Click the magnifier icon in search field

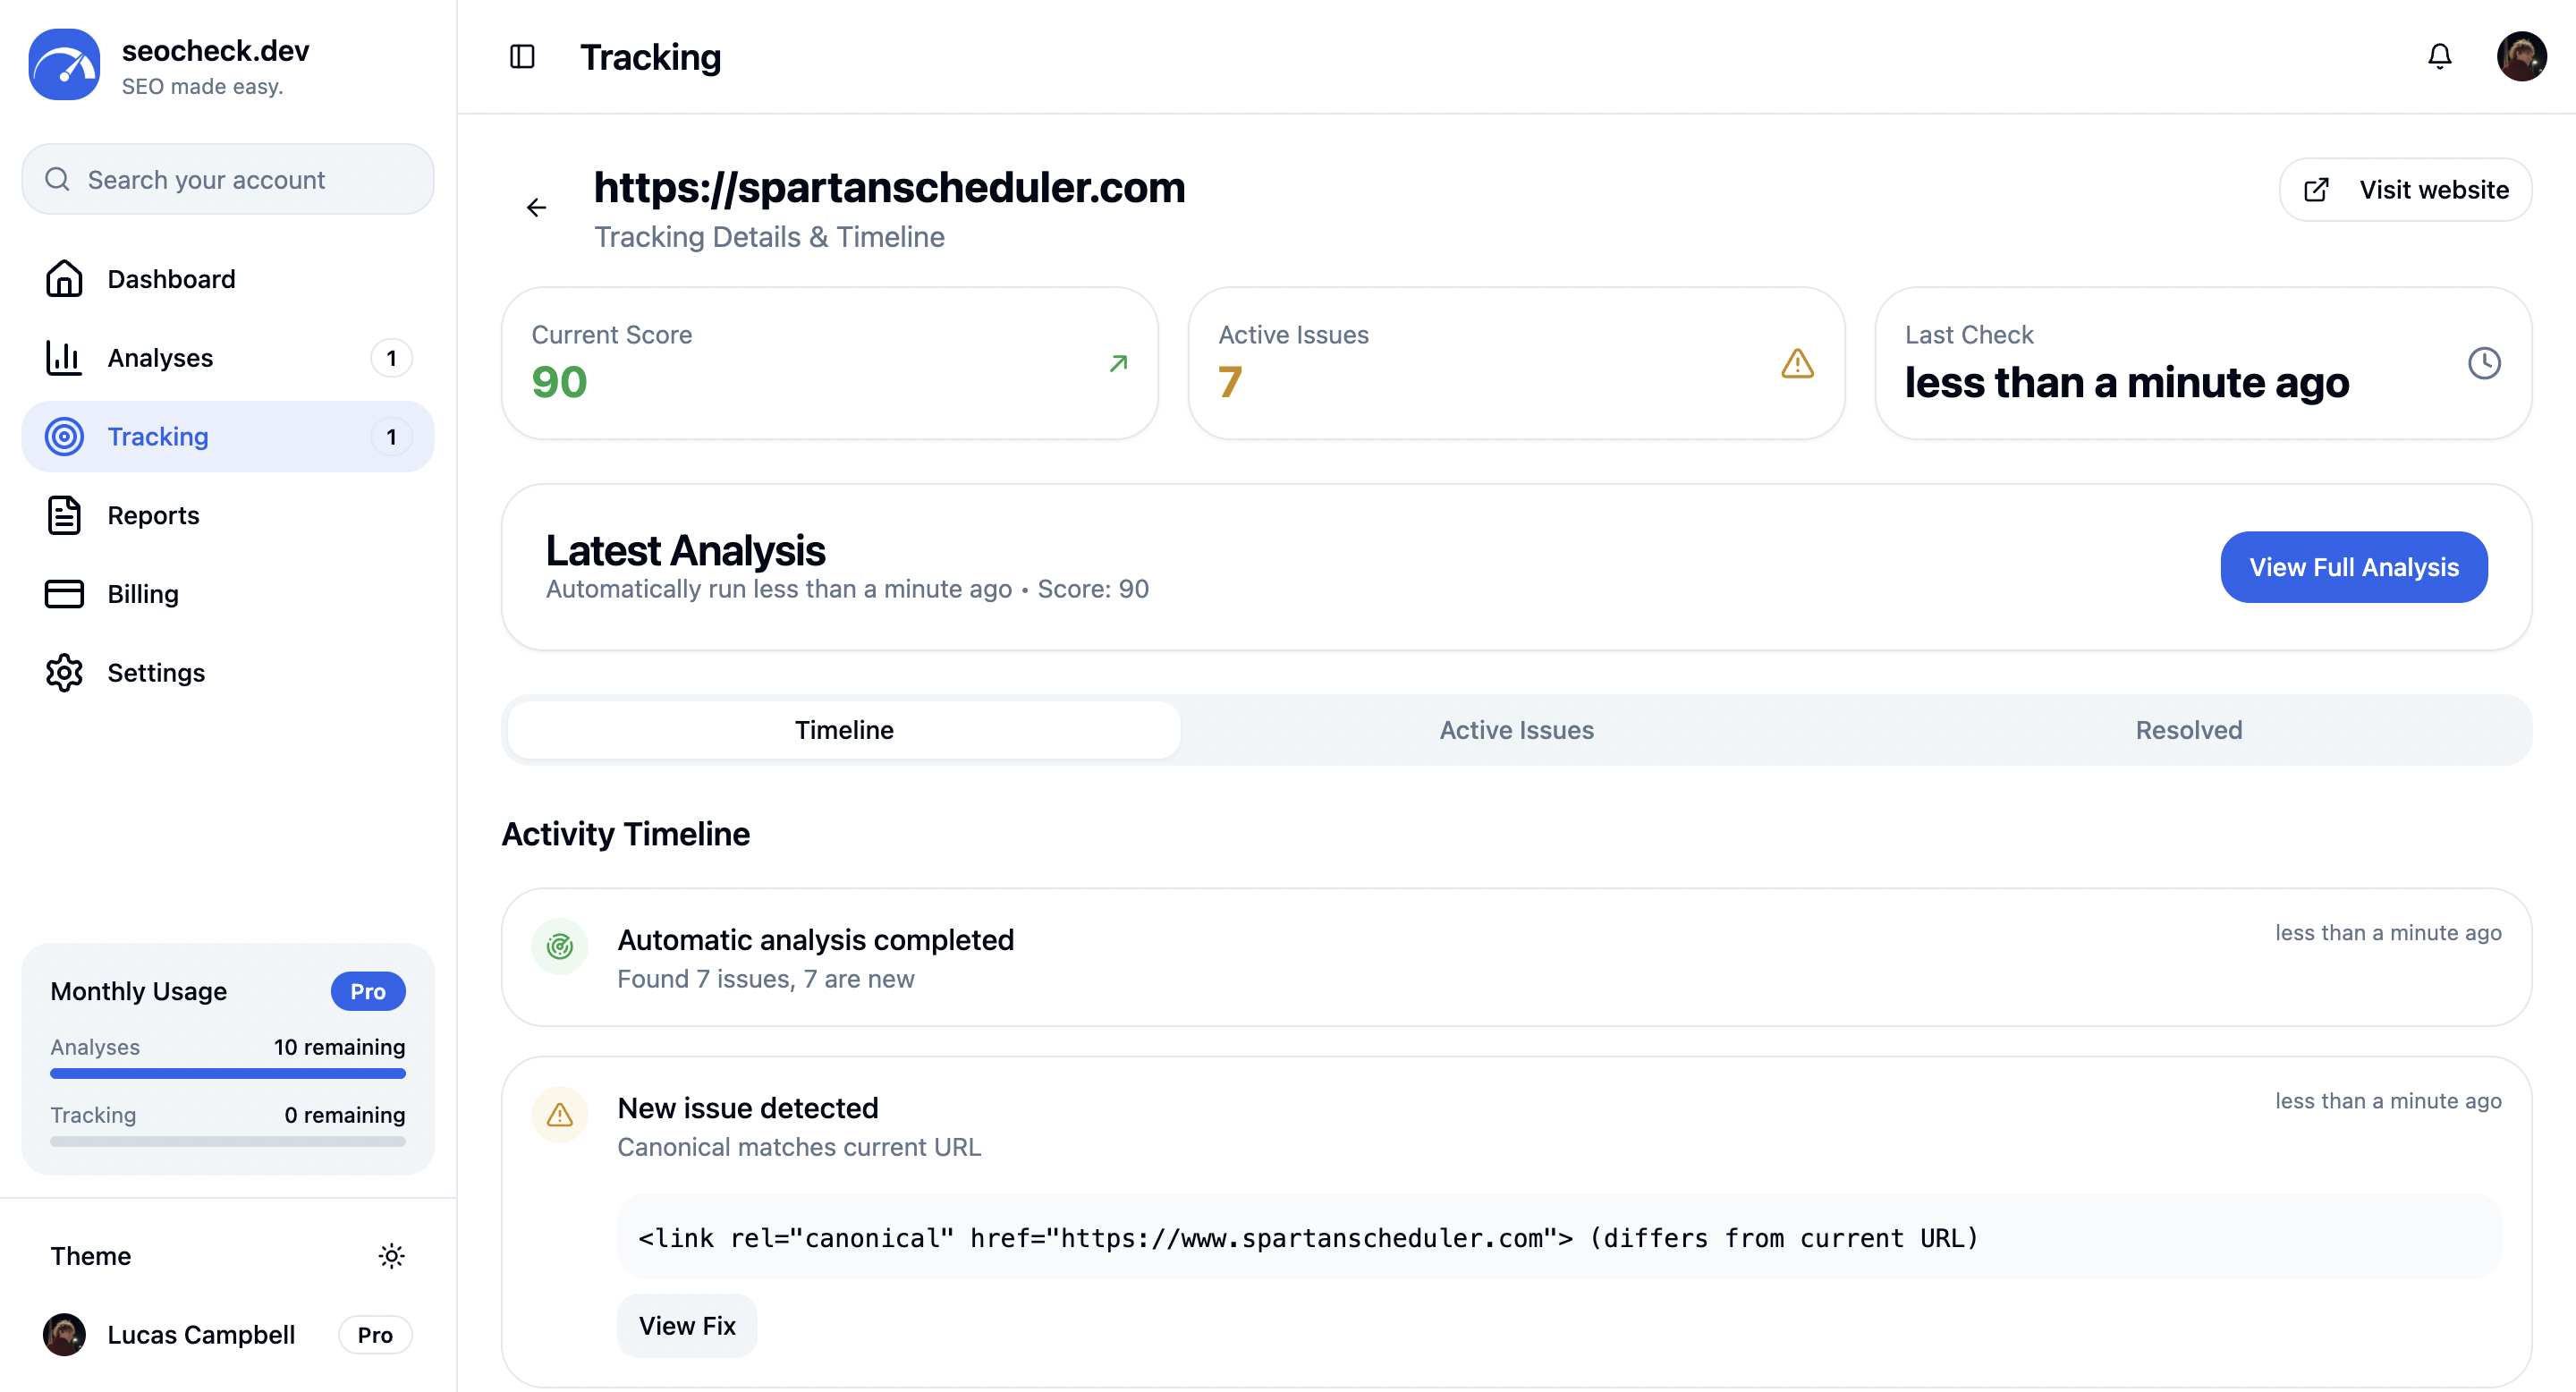[58, 180]
